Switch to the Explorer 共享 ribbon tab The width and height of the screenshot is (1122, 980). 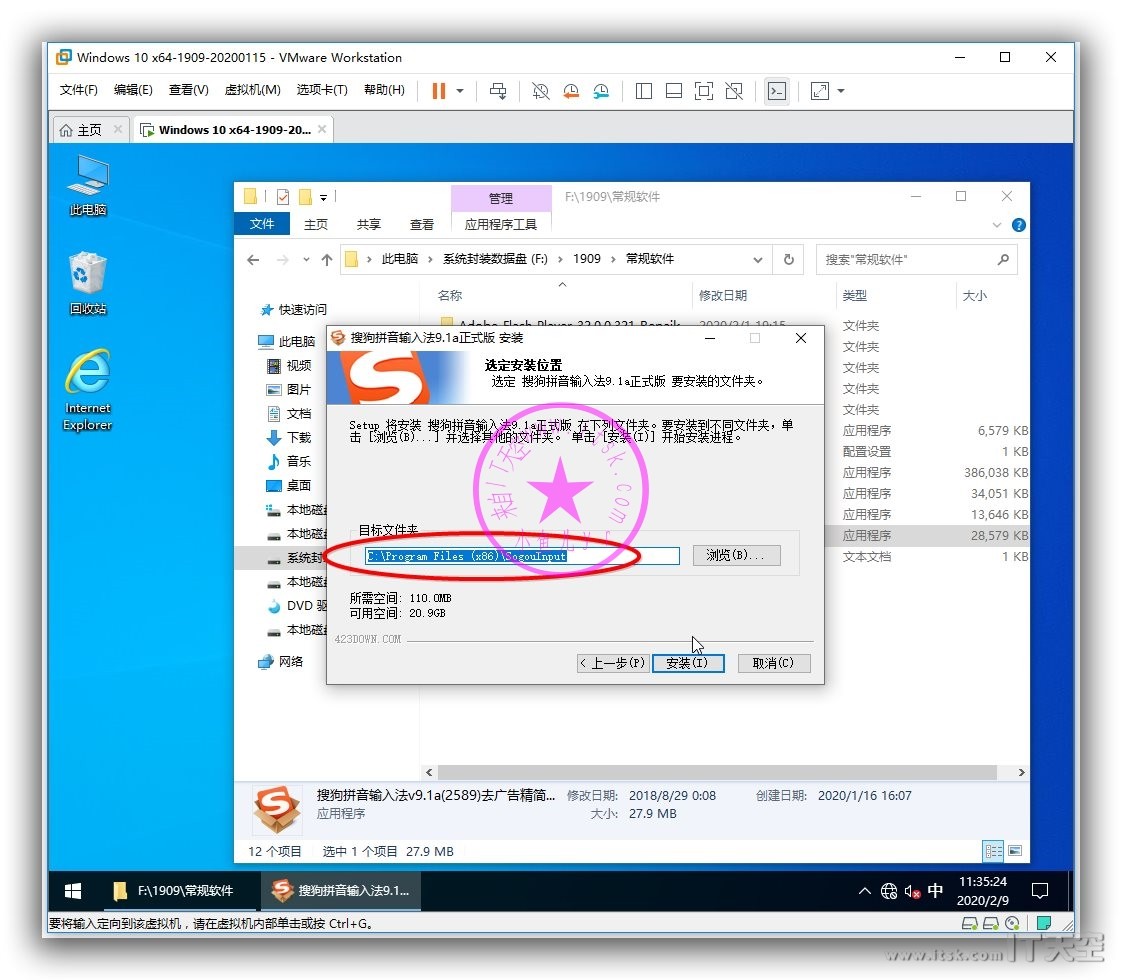click(x=369, y=225)
